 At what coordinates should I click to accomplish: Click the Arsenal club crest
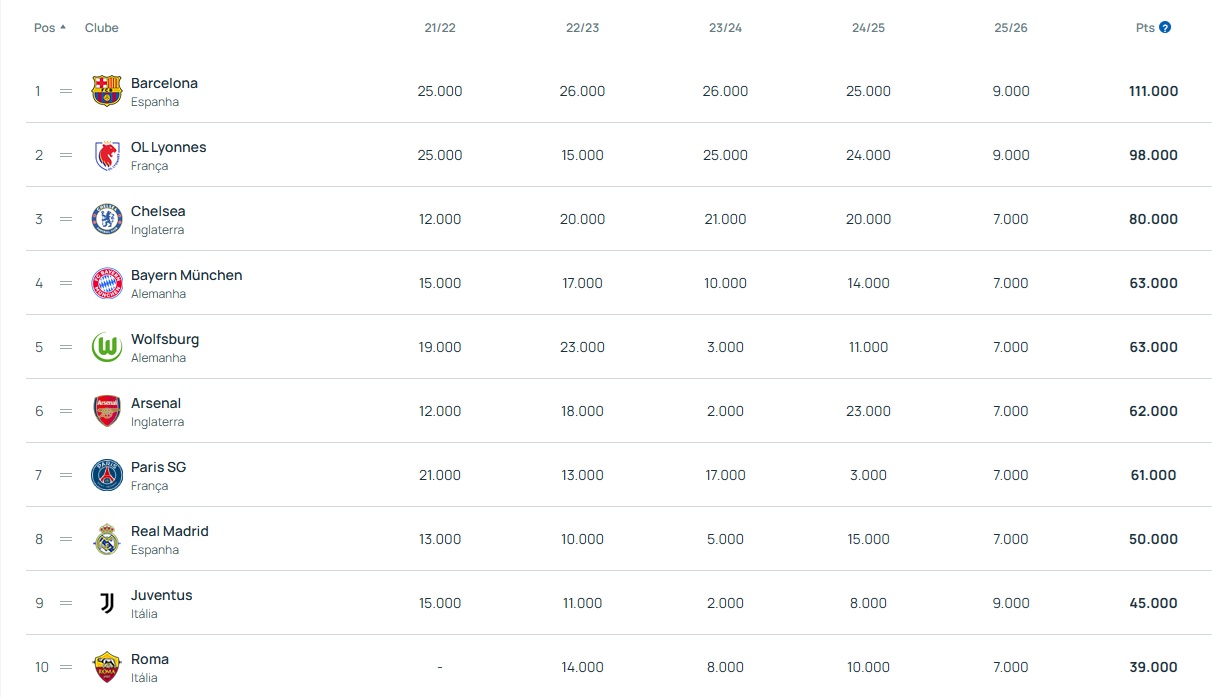107,411
